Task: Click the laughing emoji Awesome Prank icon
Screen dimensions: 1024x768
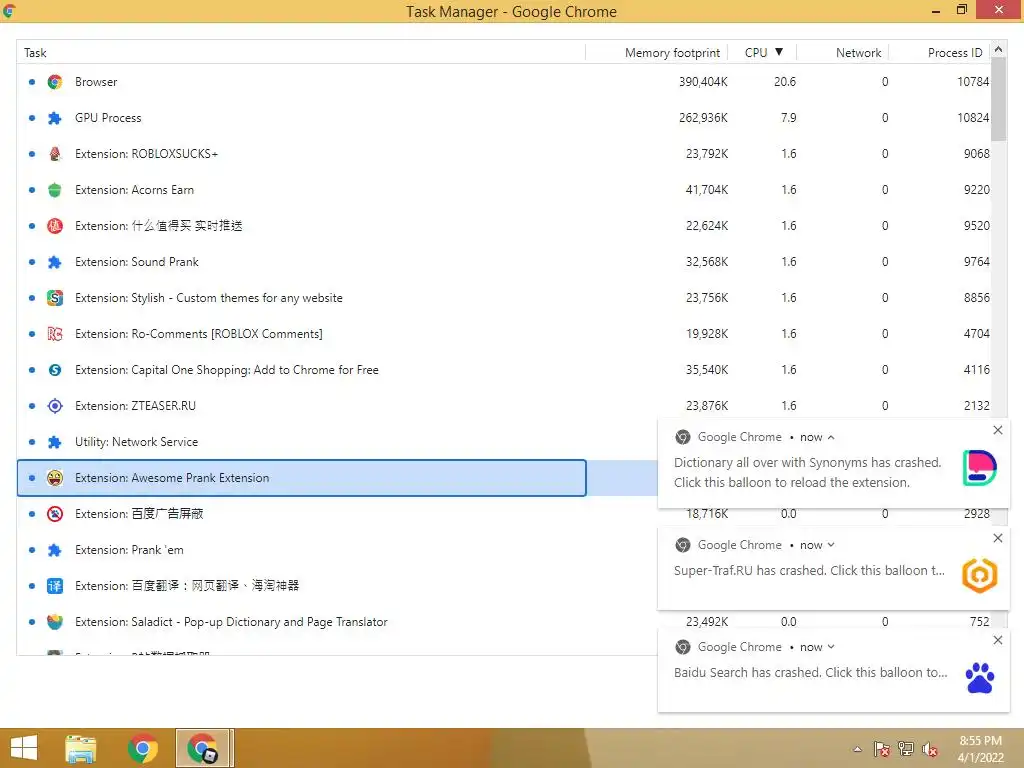Action: point(55,478)
